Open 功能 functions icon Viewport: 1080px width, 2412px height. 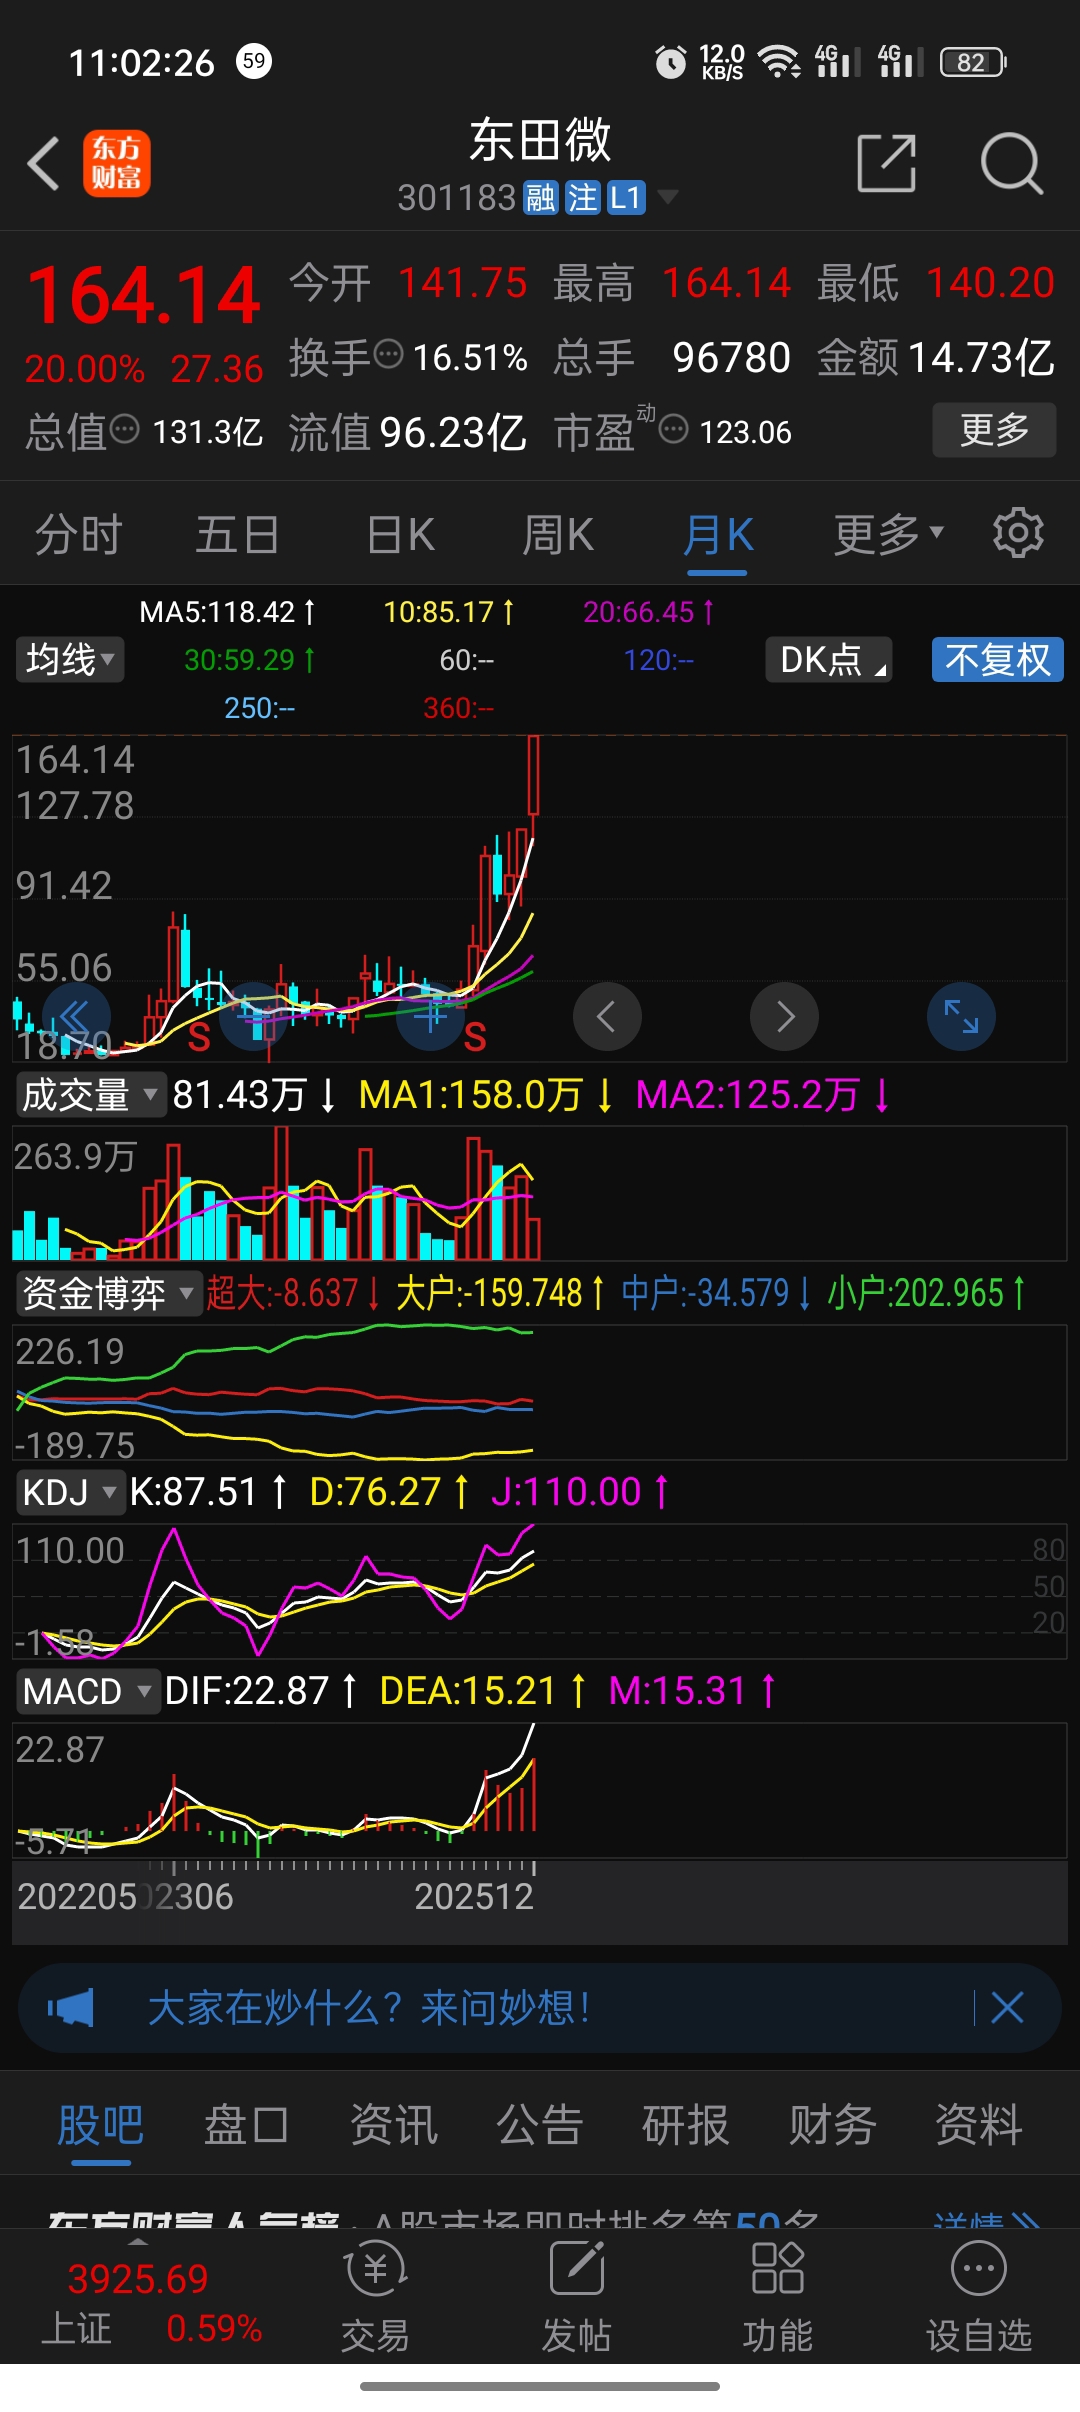(x=778, y=2296)
